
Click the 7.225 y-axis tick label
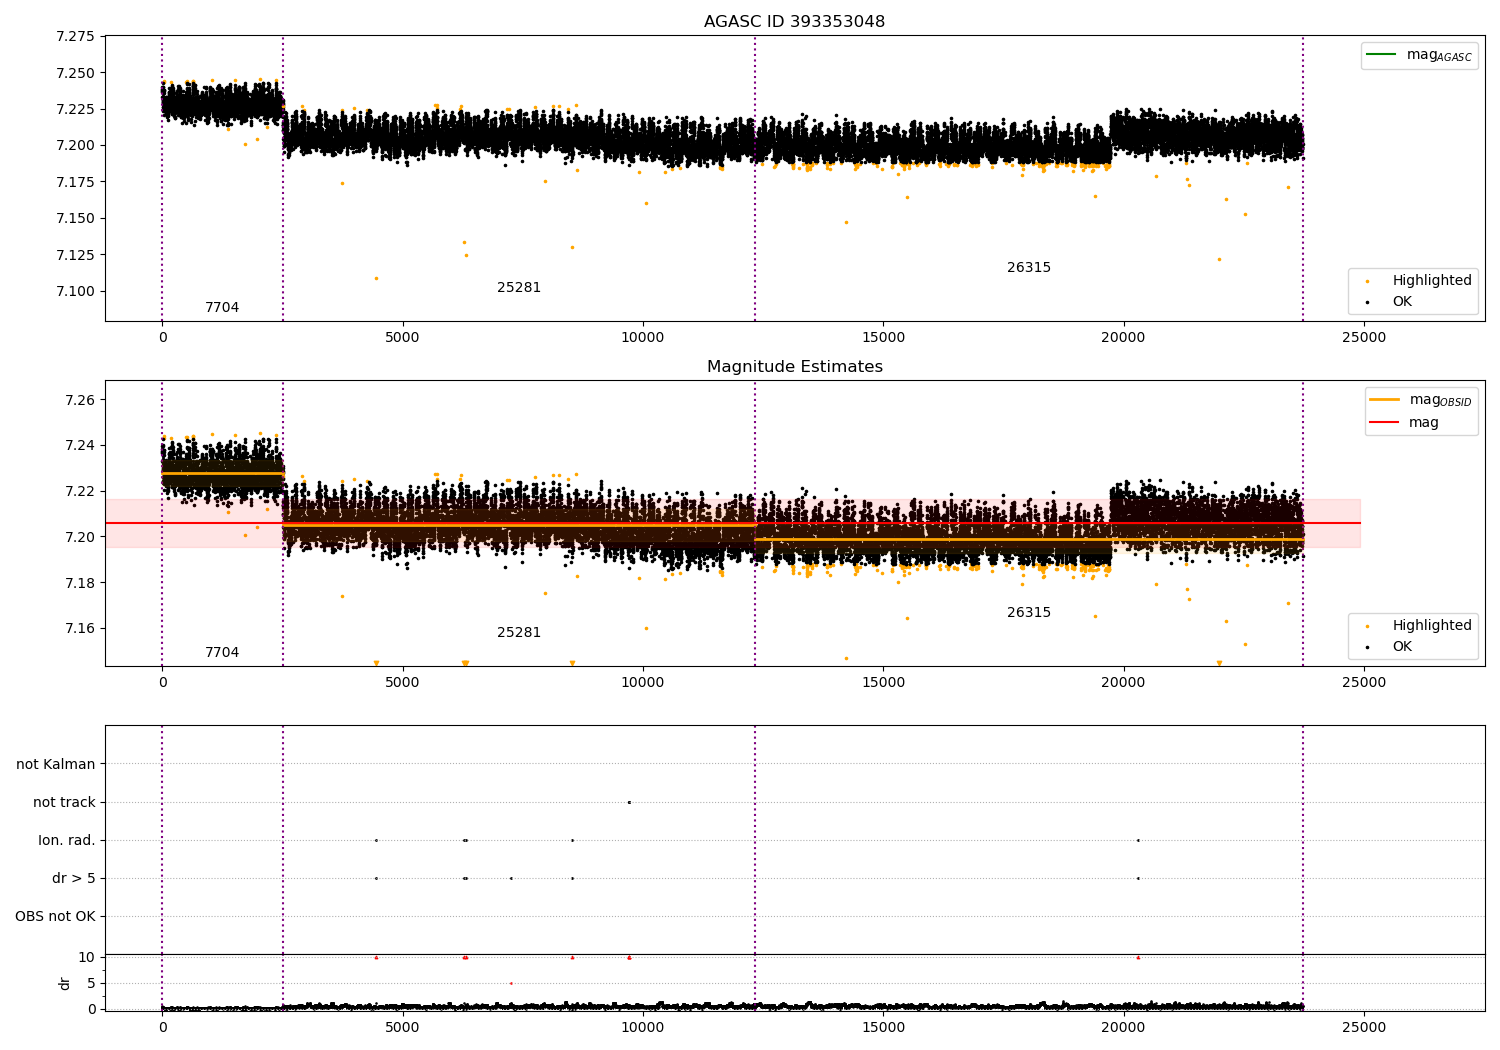coord(75,110)
